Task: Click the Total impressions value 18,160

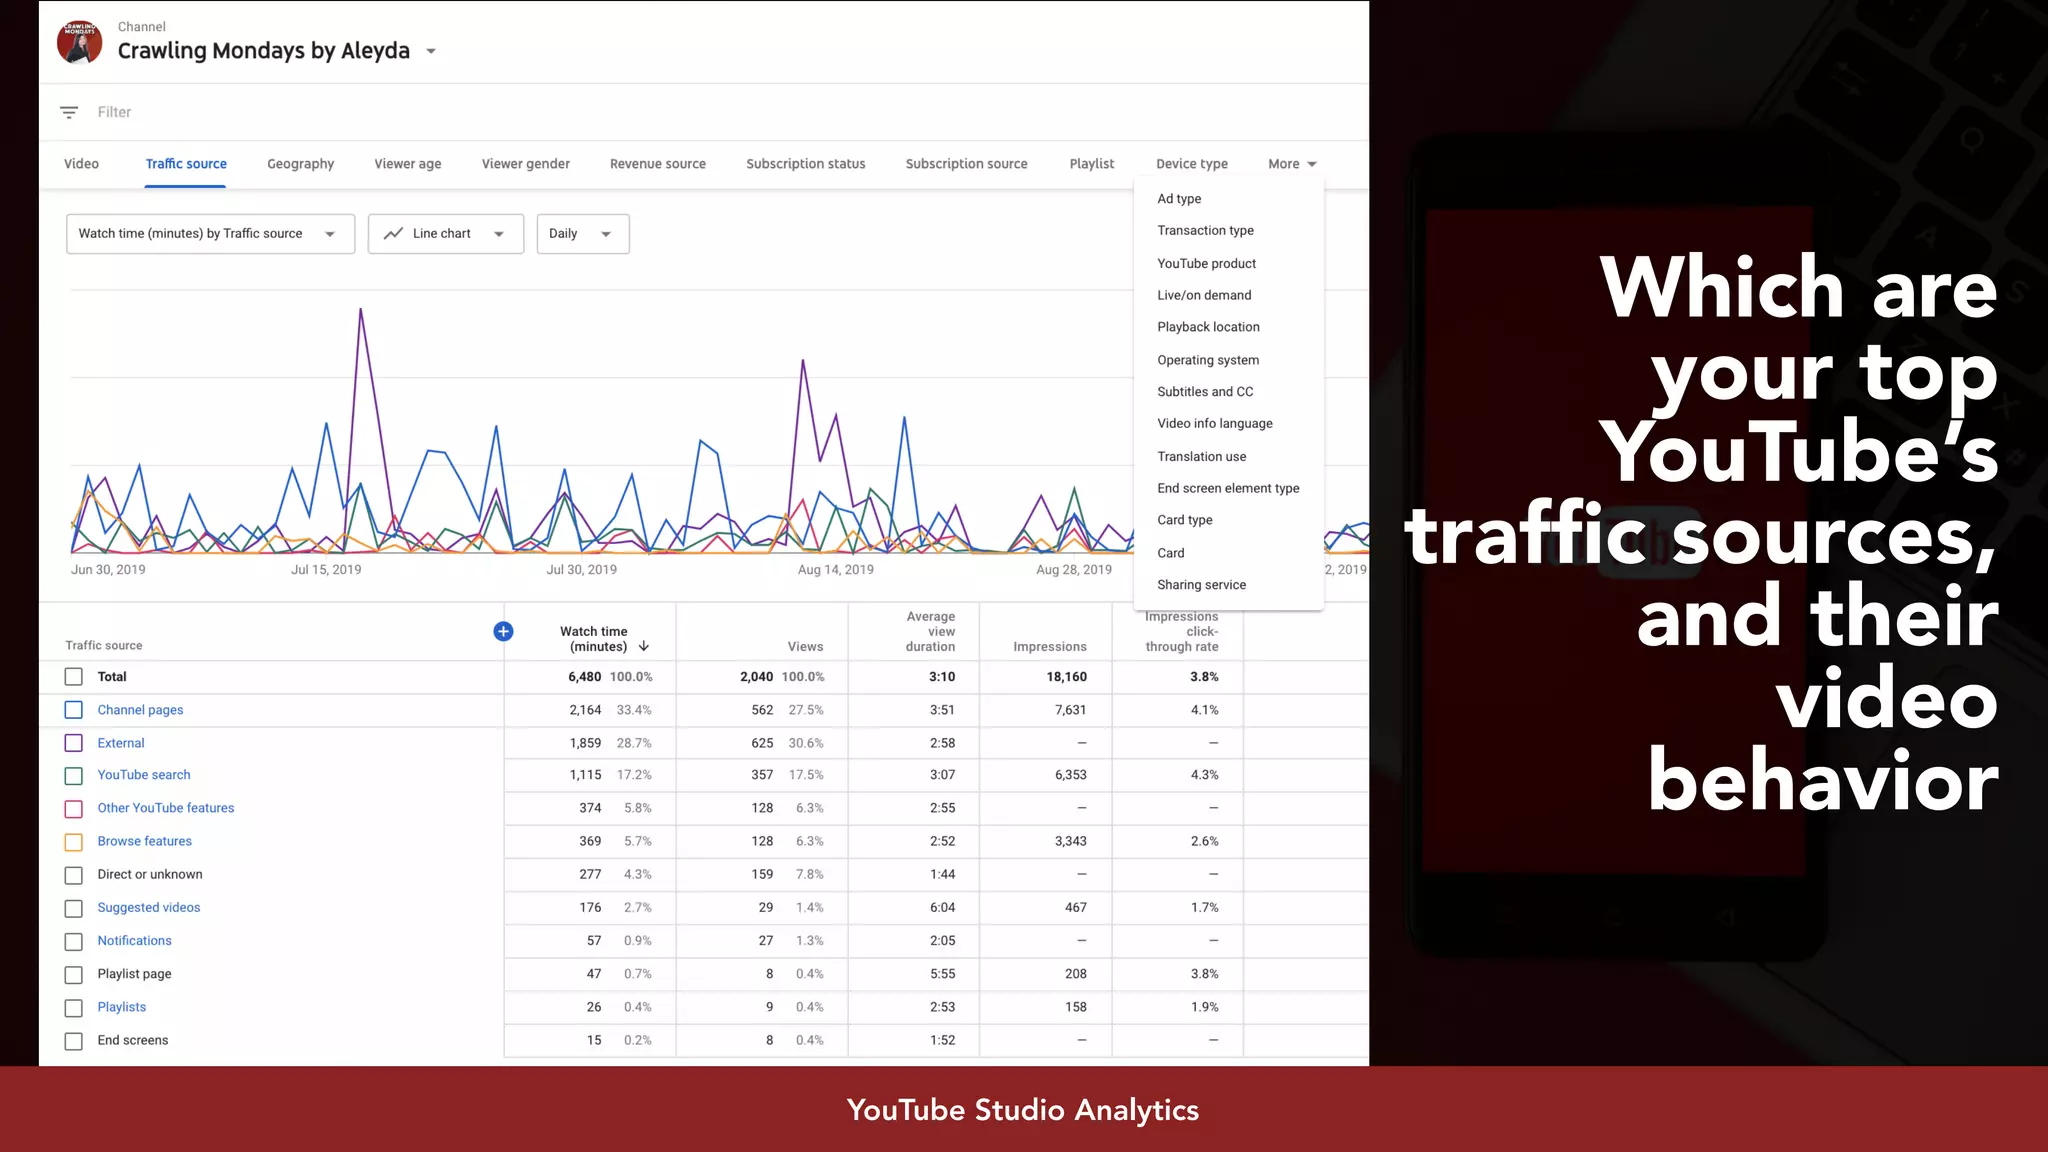Action: click(1067, 677)
